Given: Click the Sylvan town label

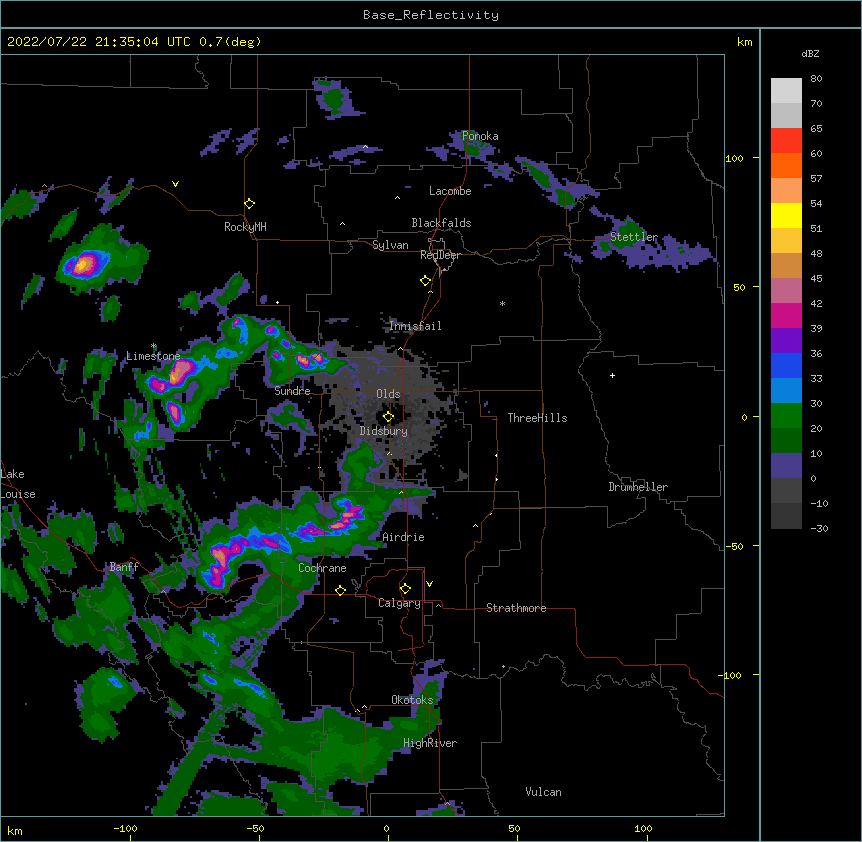Looking at the screenshot, I should click(x=390, y=245).
